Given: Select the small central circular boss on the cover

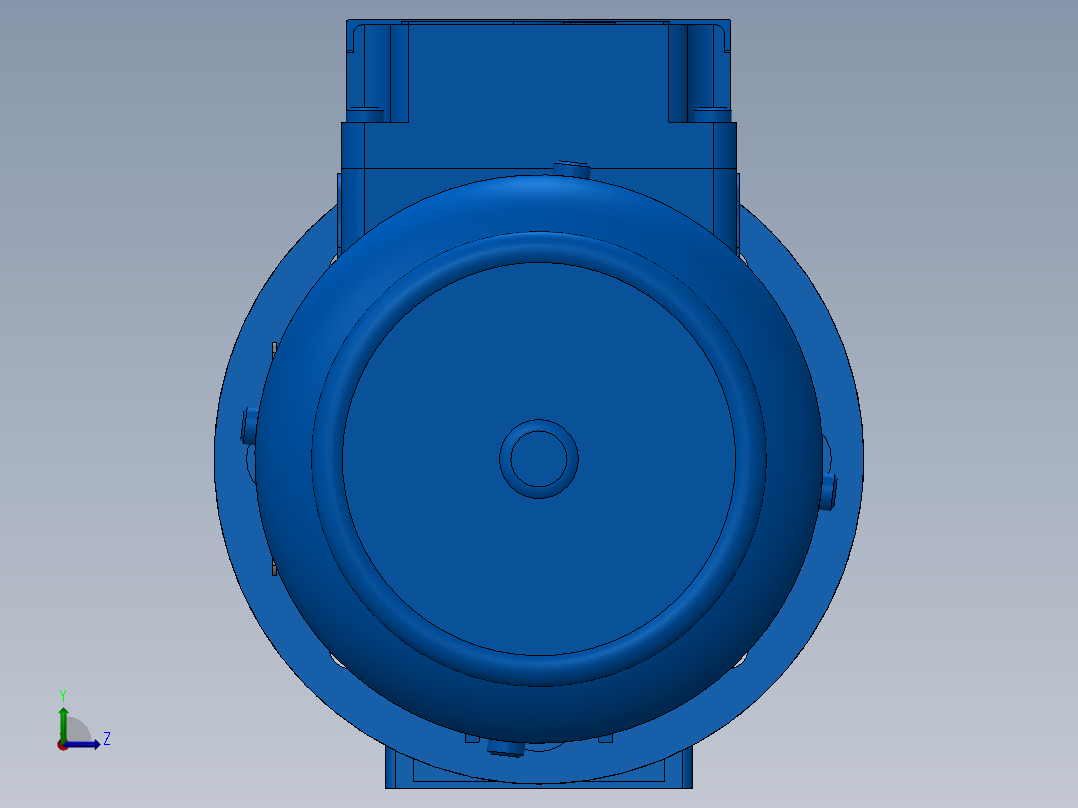Looking at the screenshot, I should pos(539,459).
